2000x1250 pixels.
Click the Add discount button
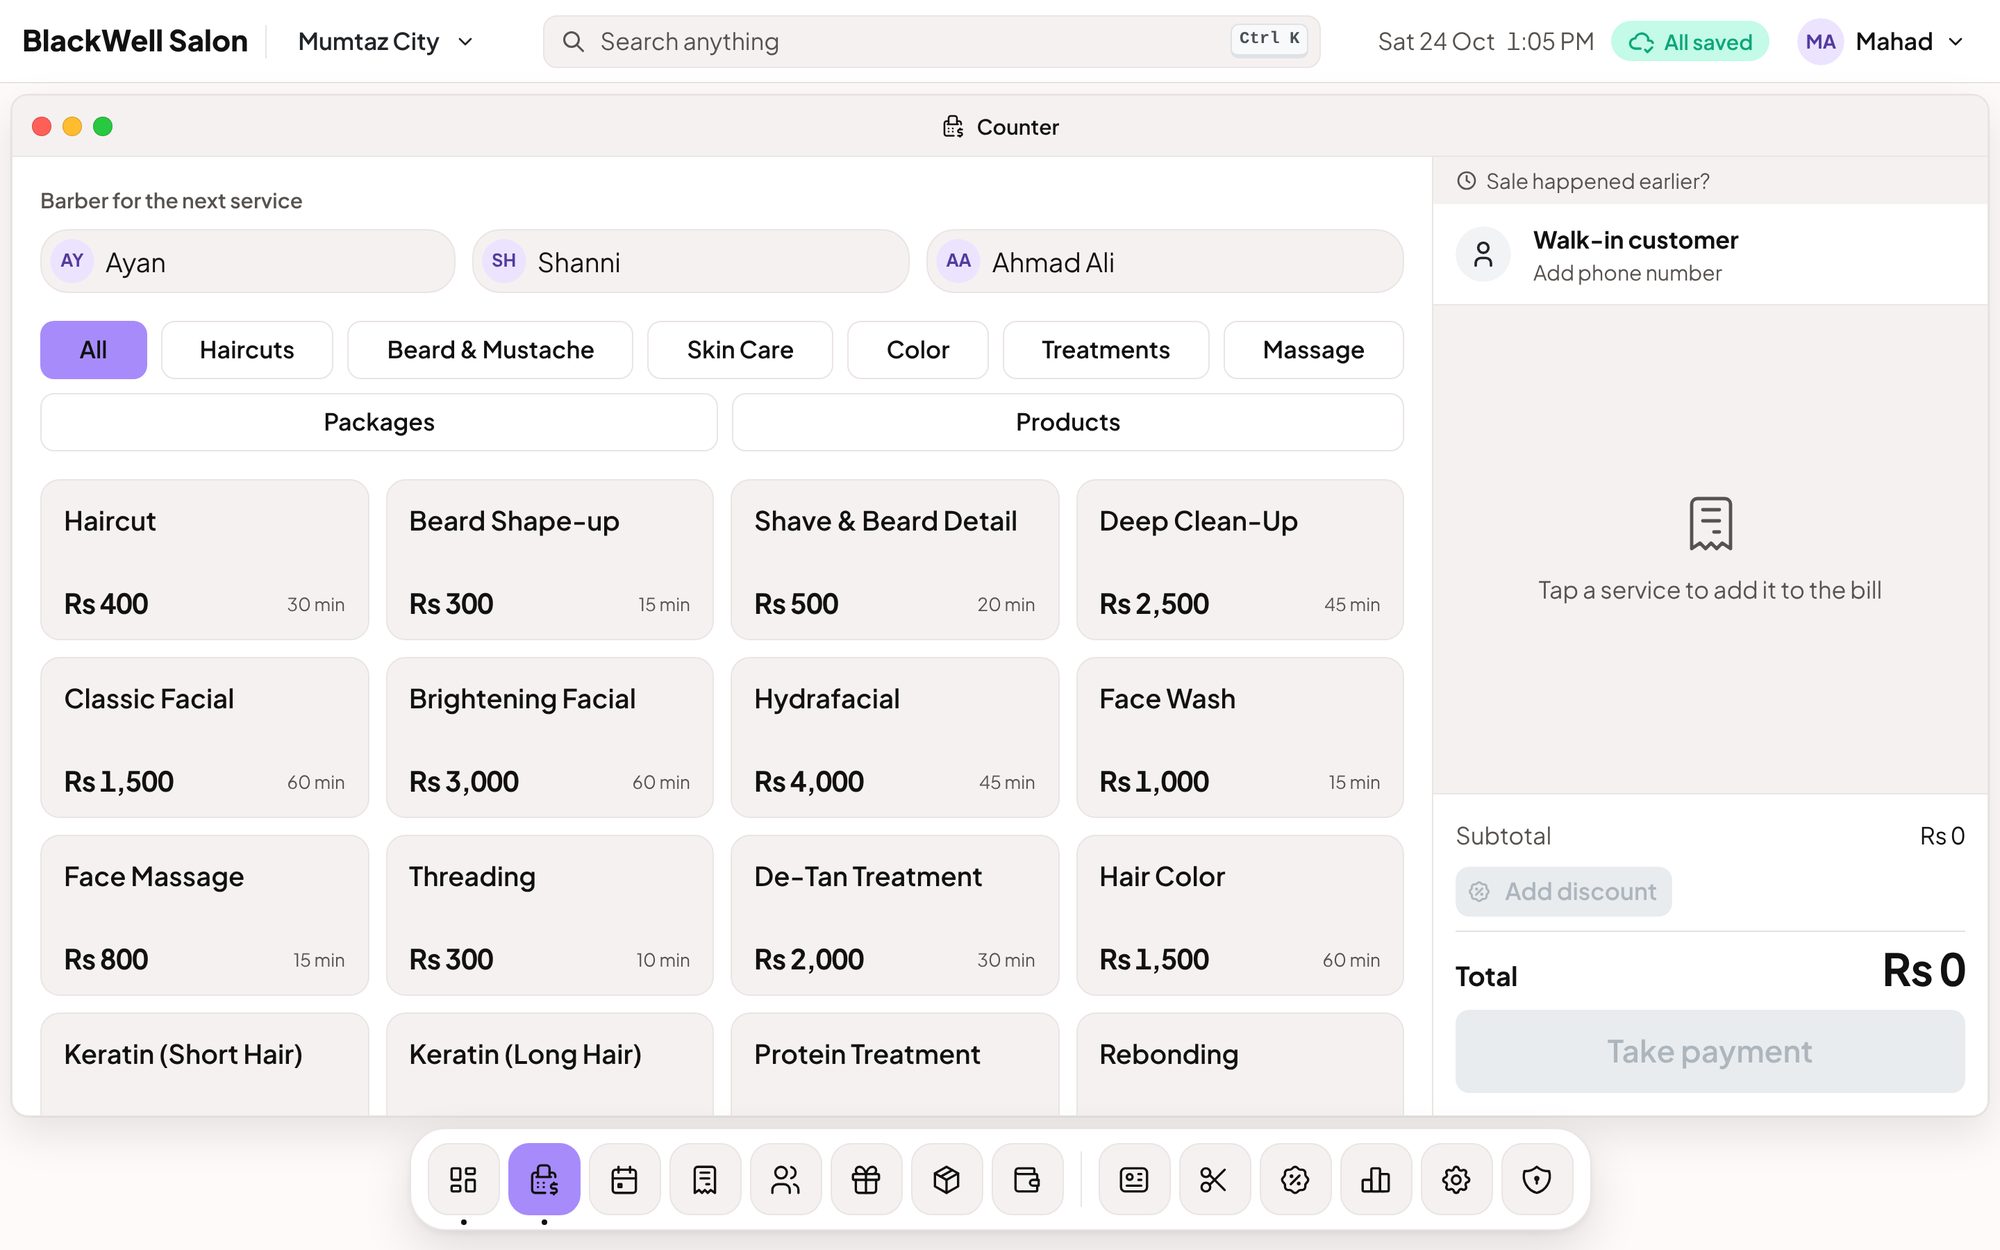pyautogui.click(x=1563, y=891)
